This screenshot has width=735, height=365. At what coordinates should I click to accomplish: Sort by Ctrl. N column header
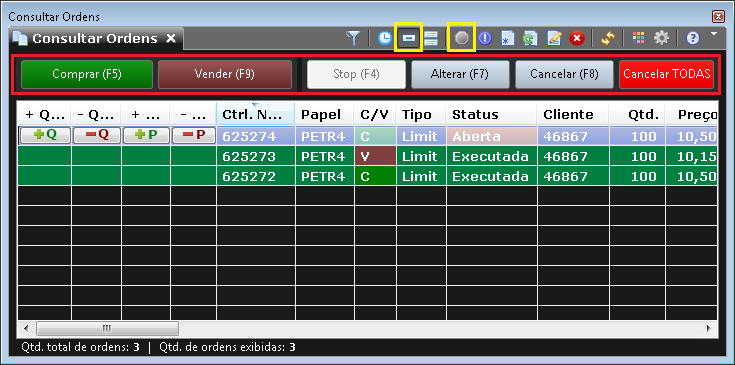click(x=255, y=114)
